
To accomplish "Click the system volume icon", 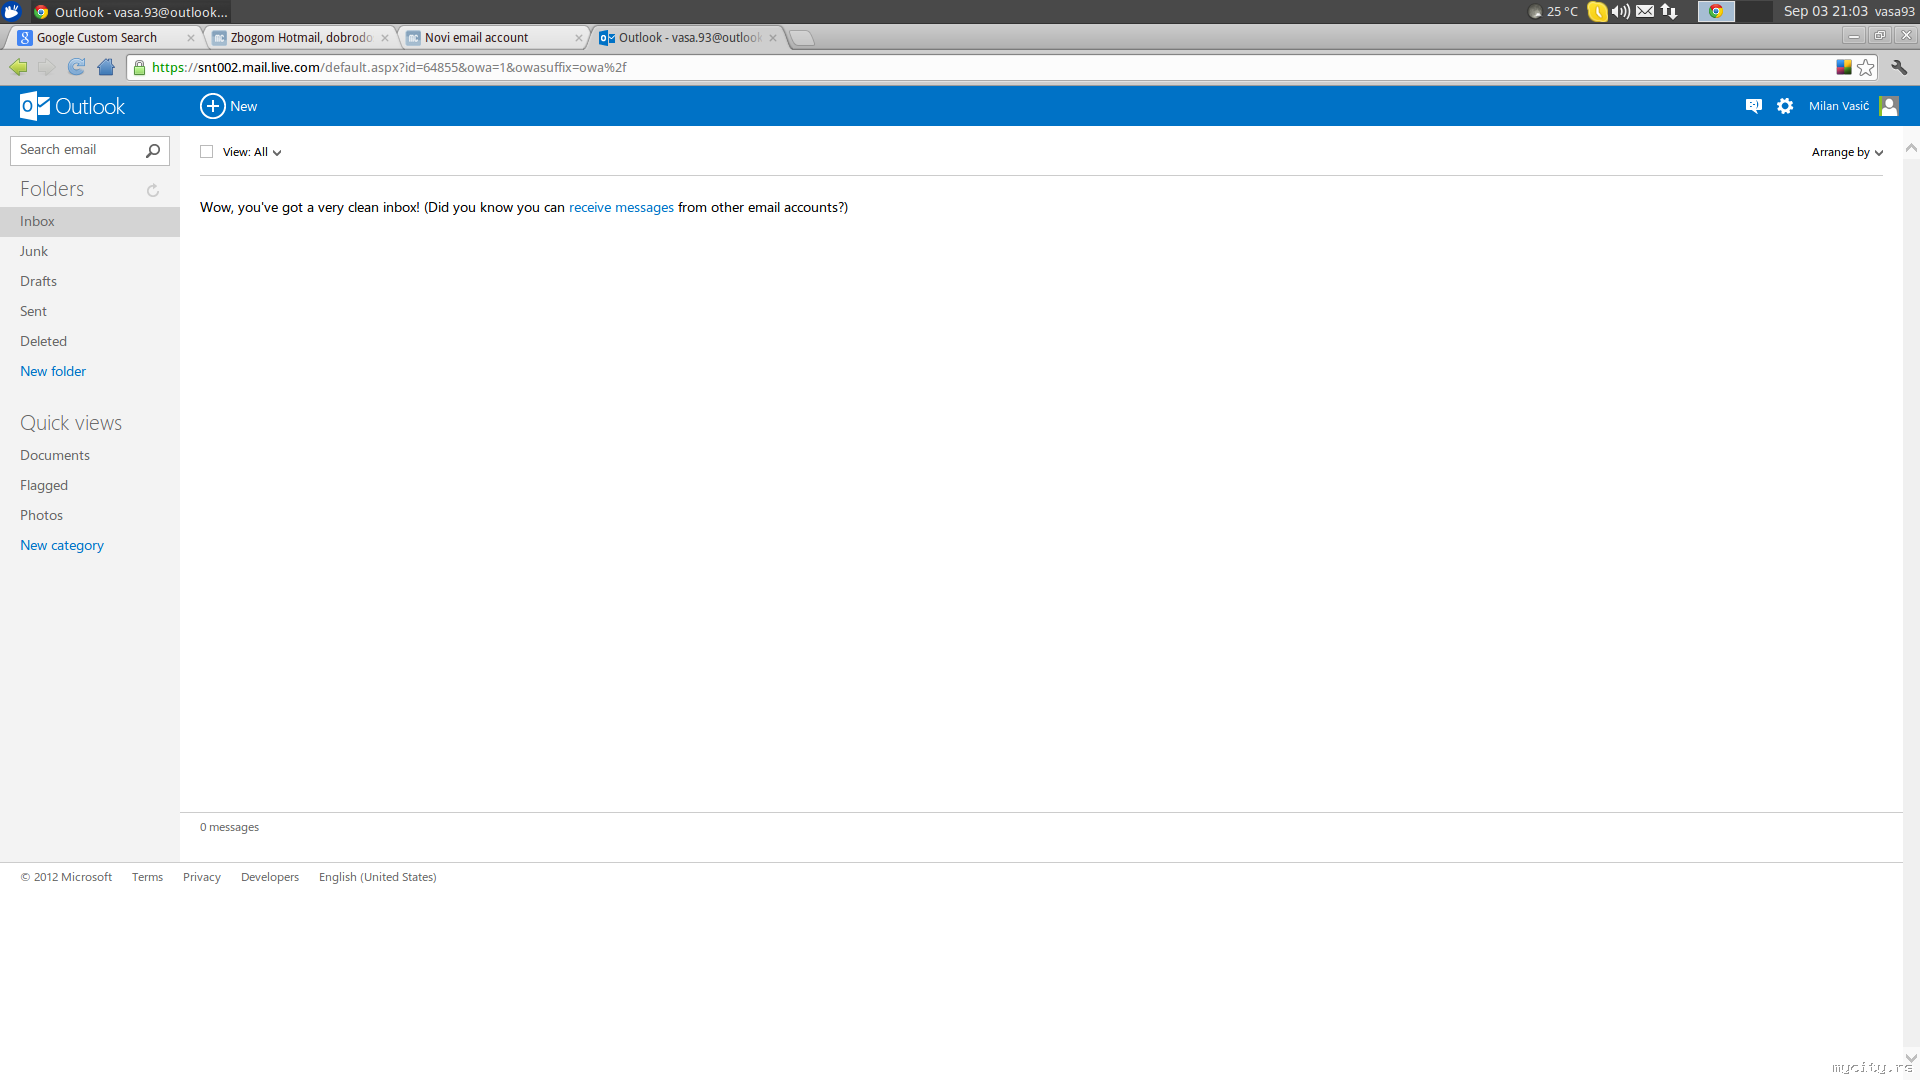I will pos(1621,12).
